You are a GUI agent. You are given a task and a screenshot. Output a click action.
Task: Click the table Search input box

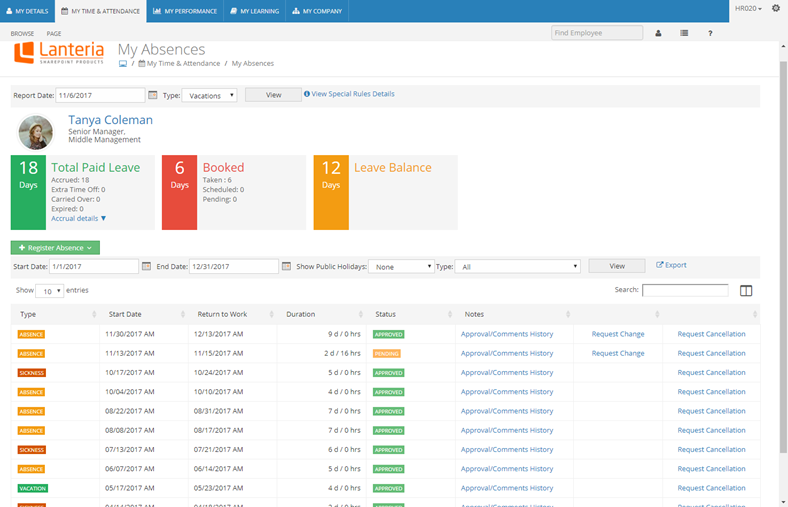(x=685, y=290)
